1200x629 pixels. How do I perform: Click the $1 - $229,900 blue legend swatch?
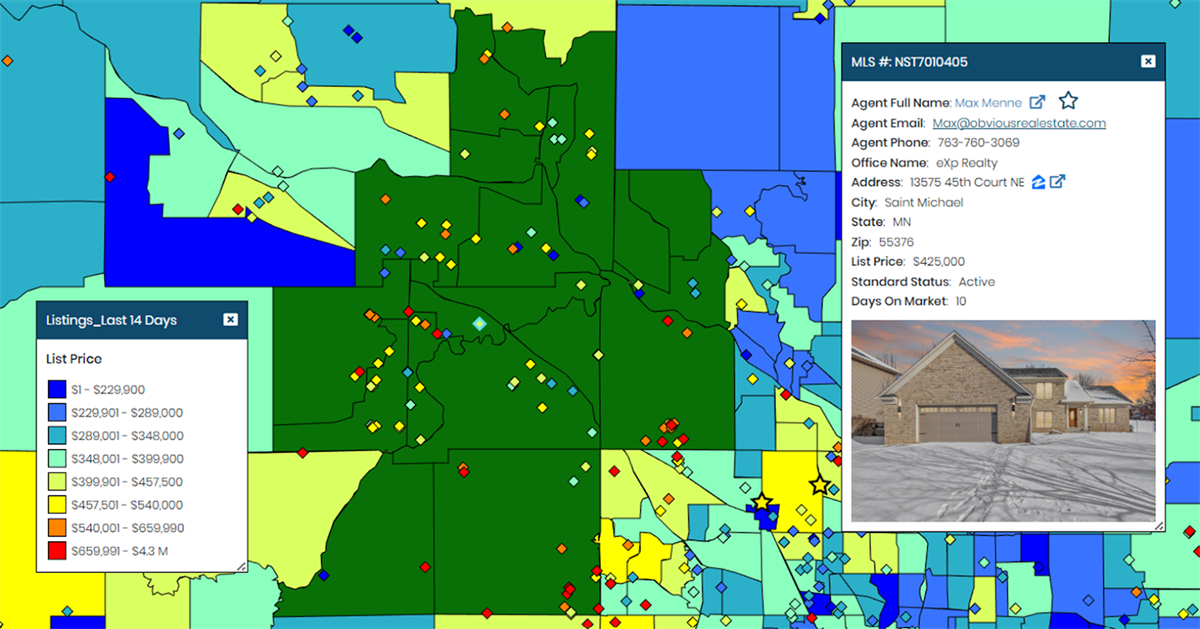[x=56, y=389]
